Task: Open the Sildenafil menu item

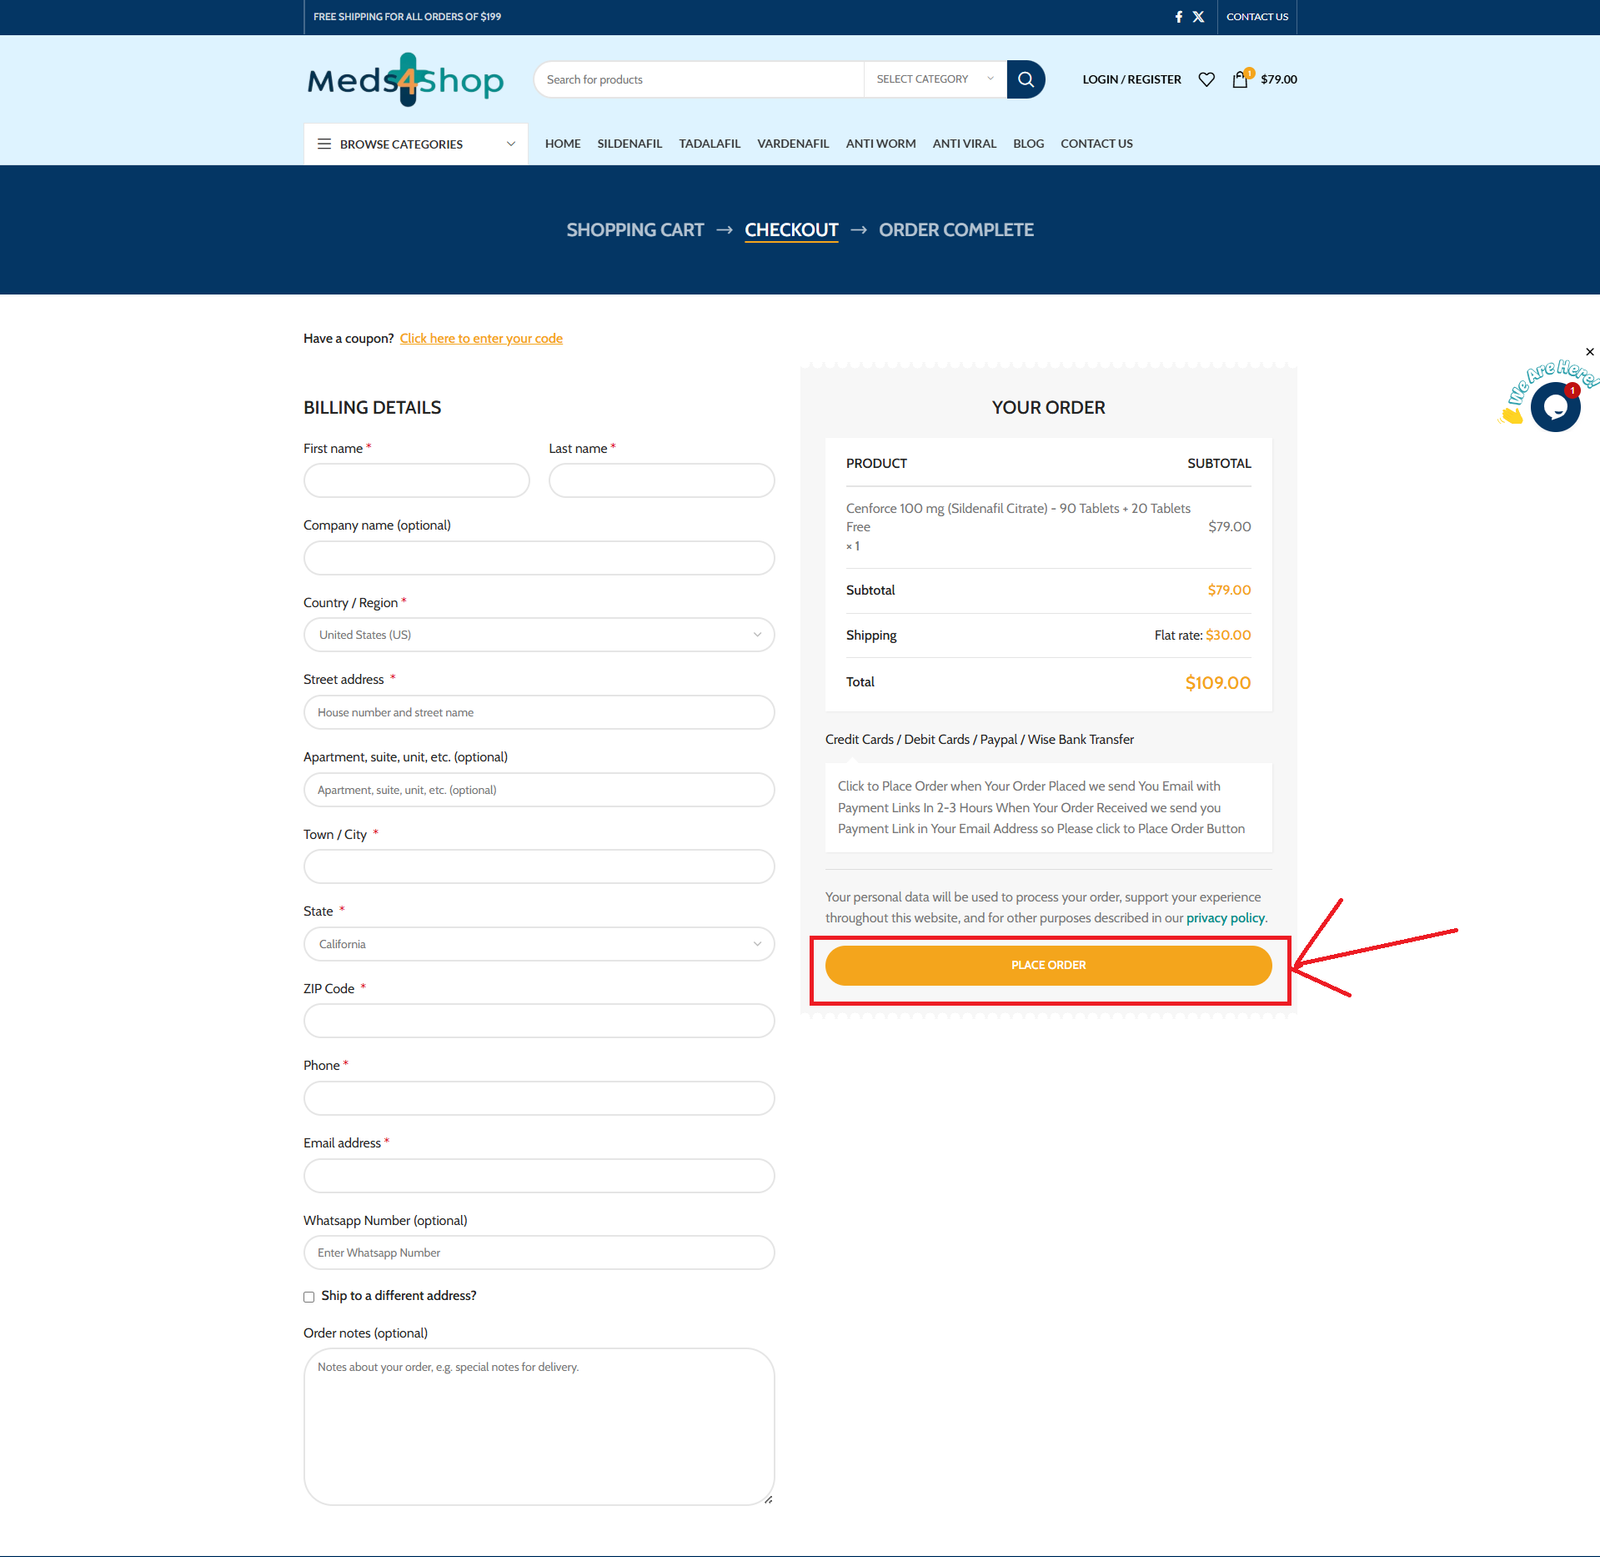Action: point(630,144)
